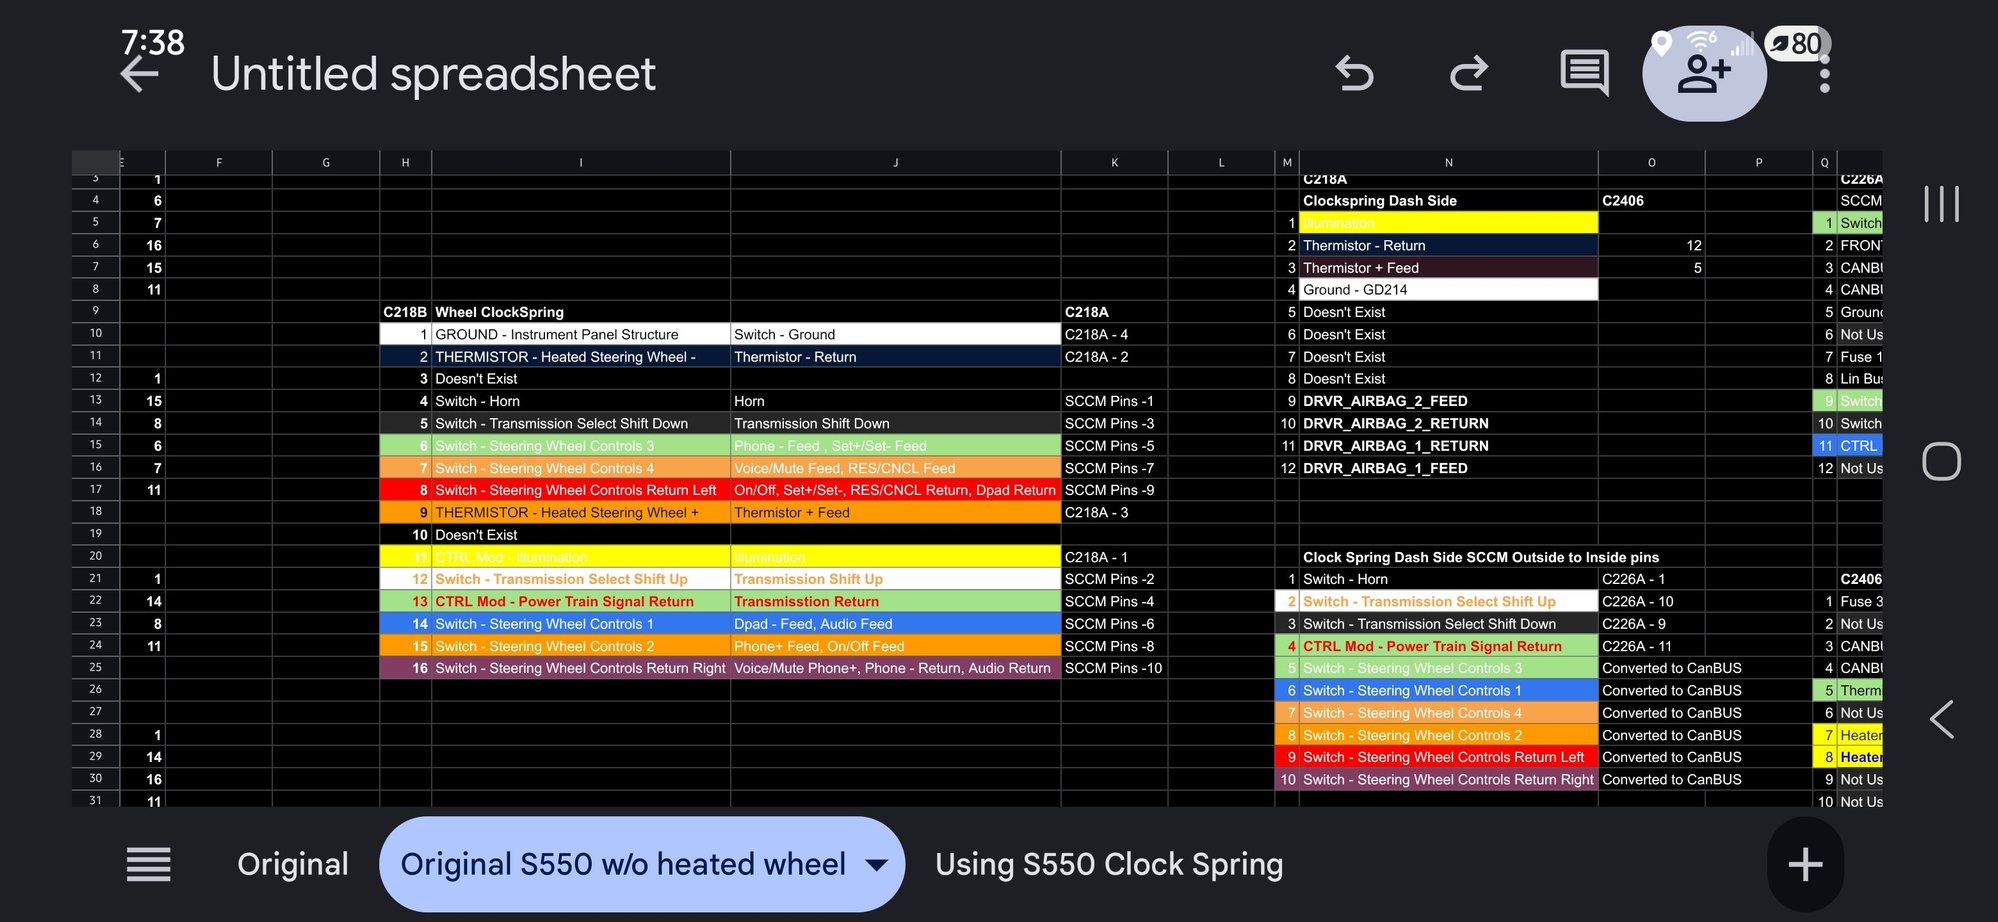Screen dimensions: 1998x922
Task: Select 'CTRL Mod - Power Train Signal Return' cell
Action: (x=565, y=601)
